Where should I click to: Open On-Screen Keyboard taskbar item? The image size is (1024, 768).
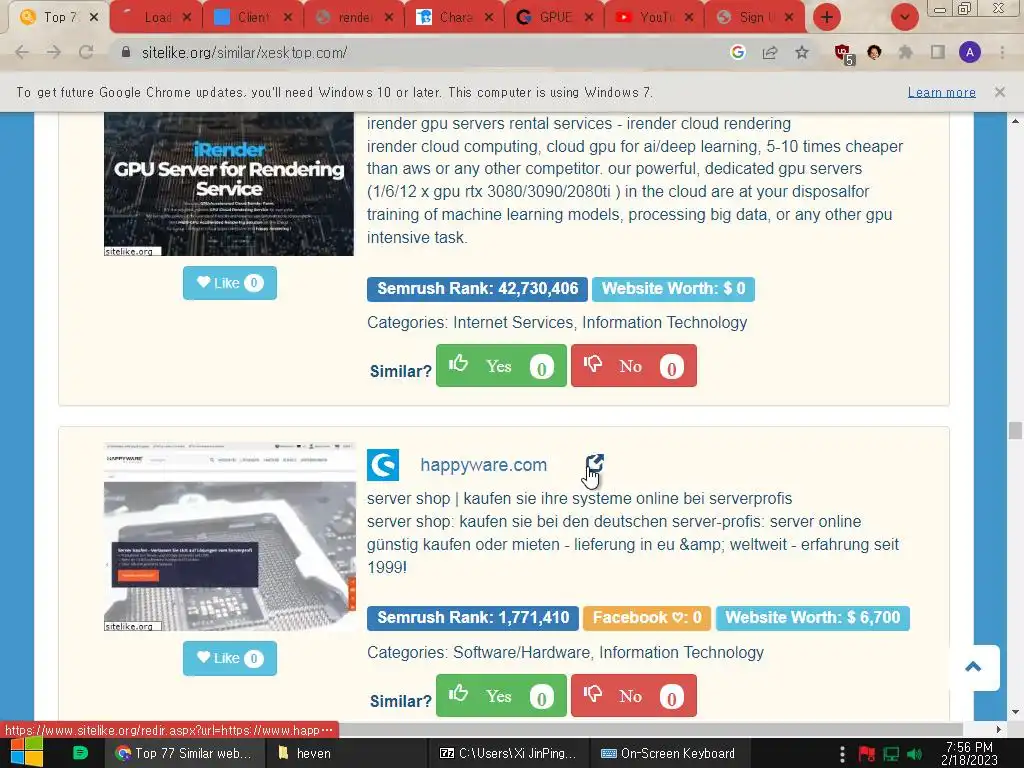point(668,753)
